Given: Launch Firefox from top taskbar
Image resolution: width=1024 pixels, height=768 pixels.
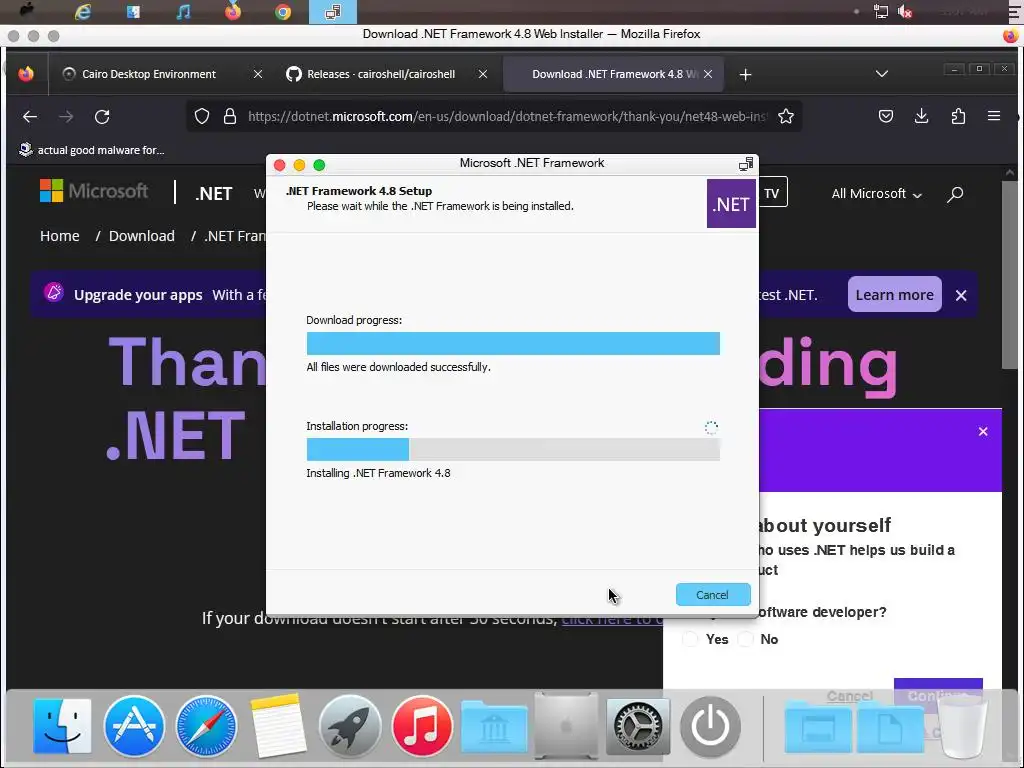Looking at the screenshot, I should (x=232, y=12).
